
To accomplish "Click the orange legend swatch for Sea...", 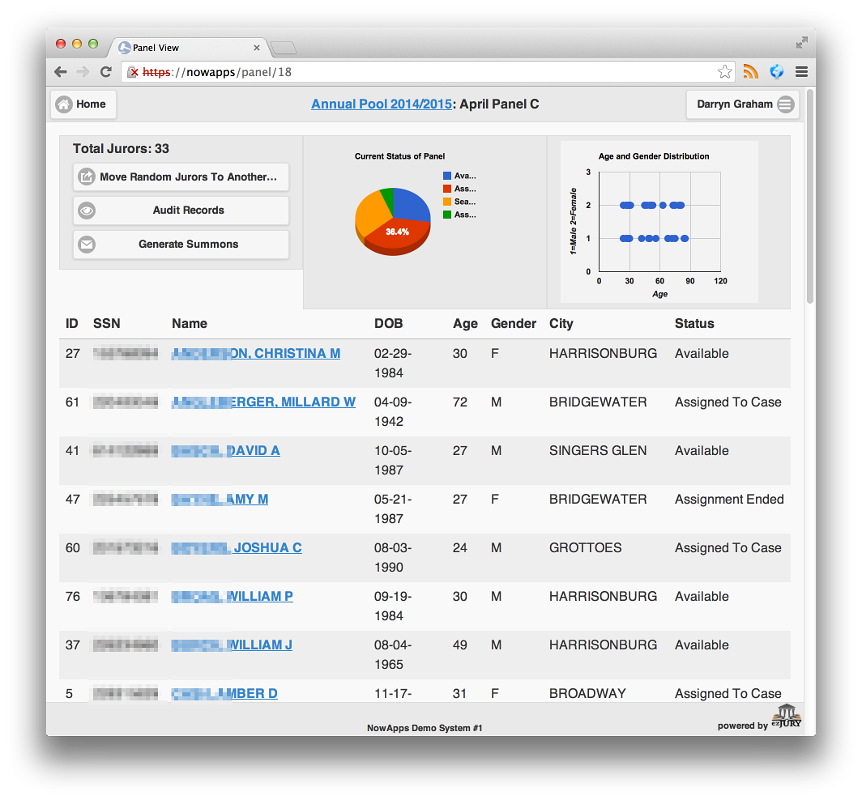I will 447,202.
